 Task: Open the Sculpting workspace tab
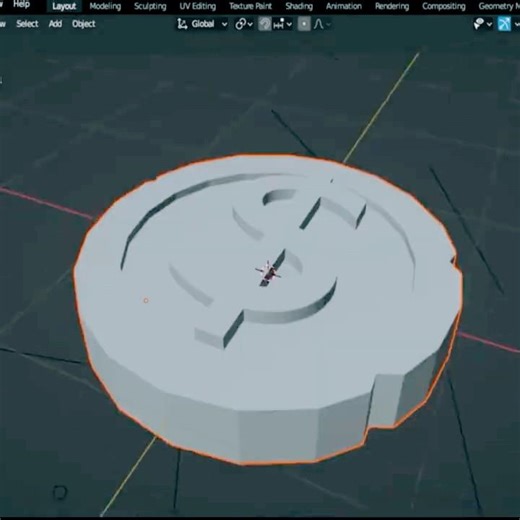point(150,6)
